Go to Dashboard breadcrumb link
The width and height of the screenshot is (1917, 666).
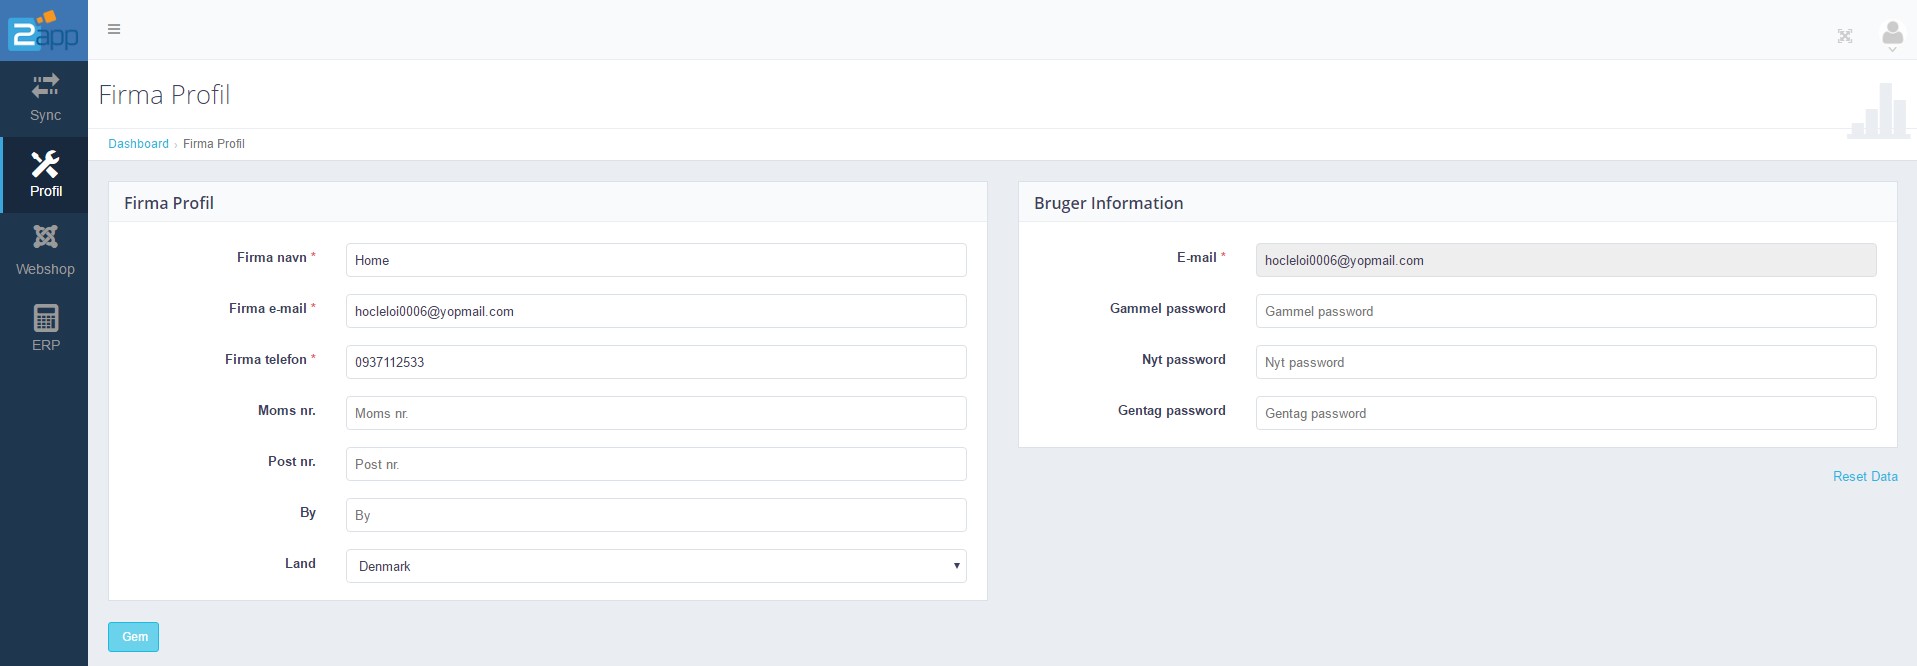[138, 144]
